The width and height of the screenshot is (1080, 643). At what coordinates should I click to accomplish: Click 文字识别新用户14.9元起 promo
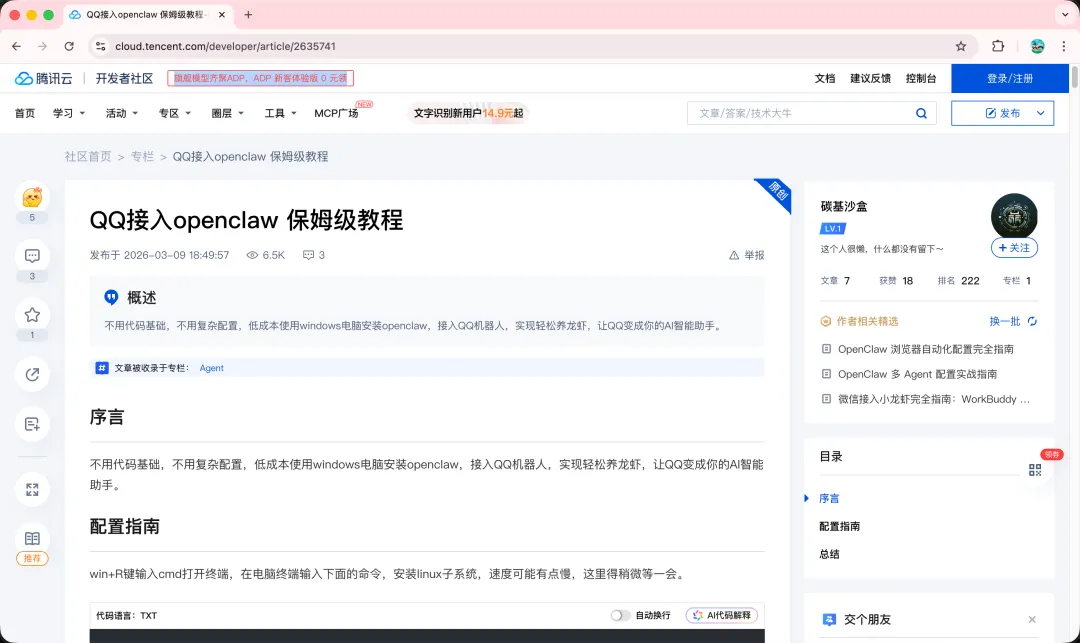(468, 114)
